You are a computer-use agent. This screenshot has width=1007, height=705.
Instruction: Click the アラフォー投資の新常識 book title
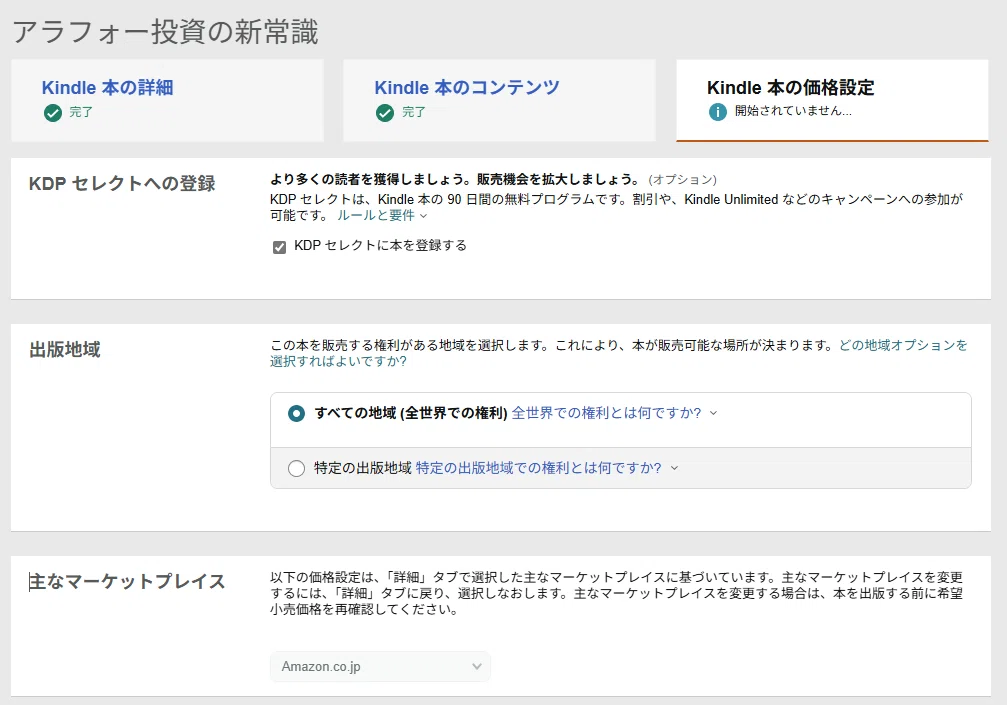(x=166, y=31)
